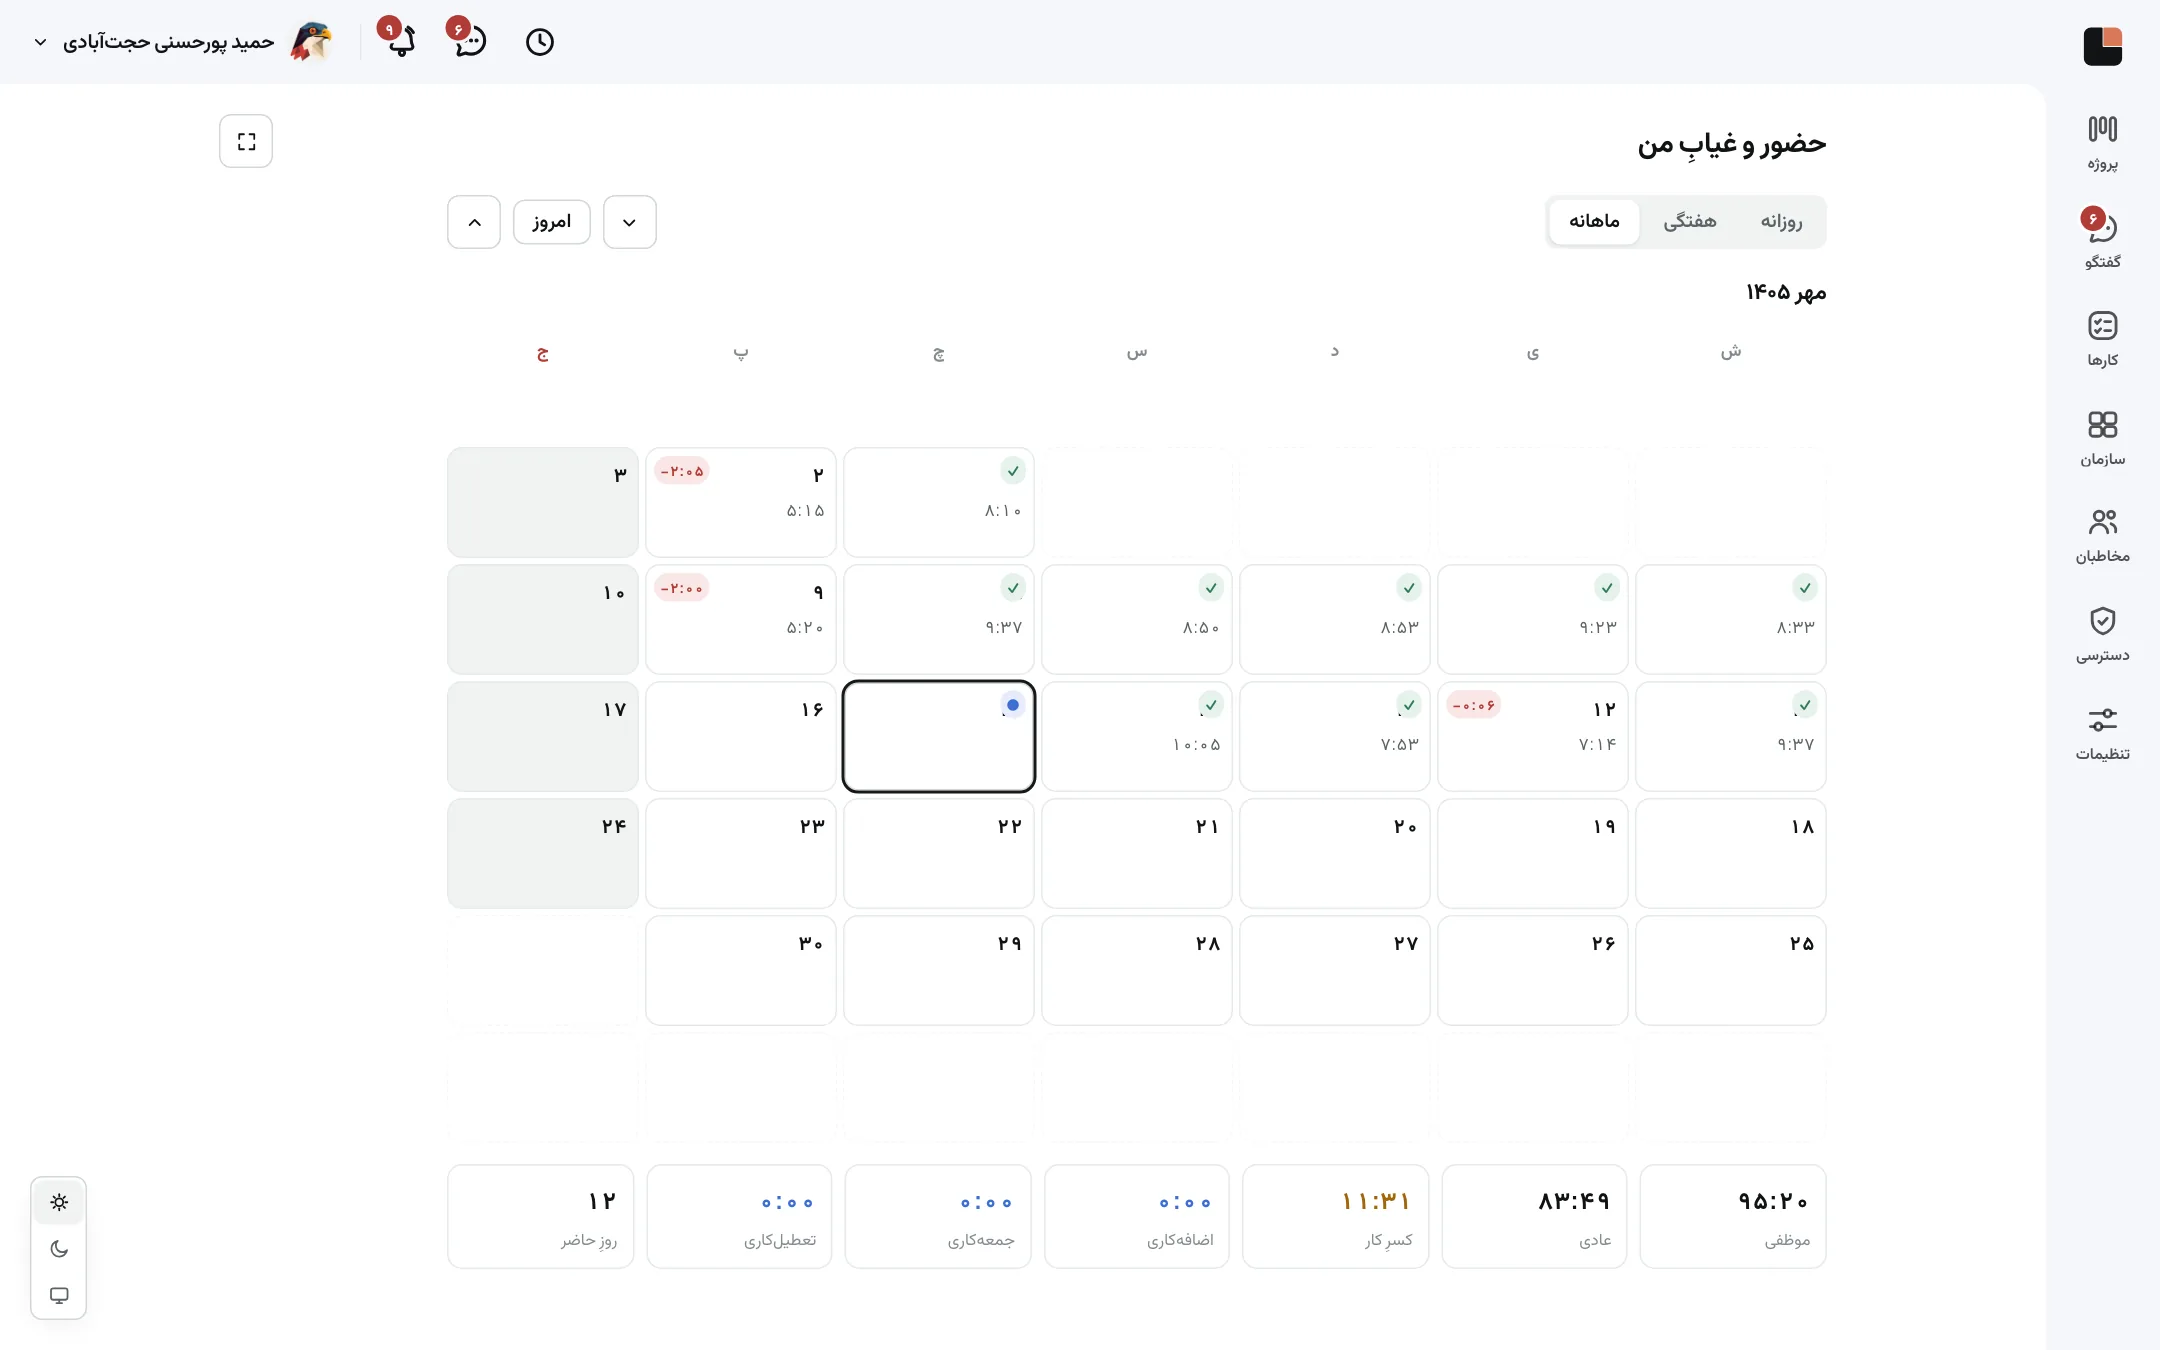Open the کارها (Tasks) sidebar icon
This screenshot has height=1350, width=2160.
point(2102,339)
